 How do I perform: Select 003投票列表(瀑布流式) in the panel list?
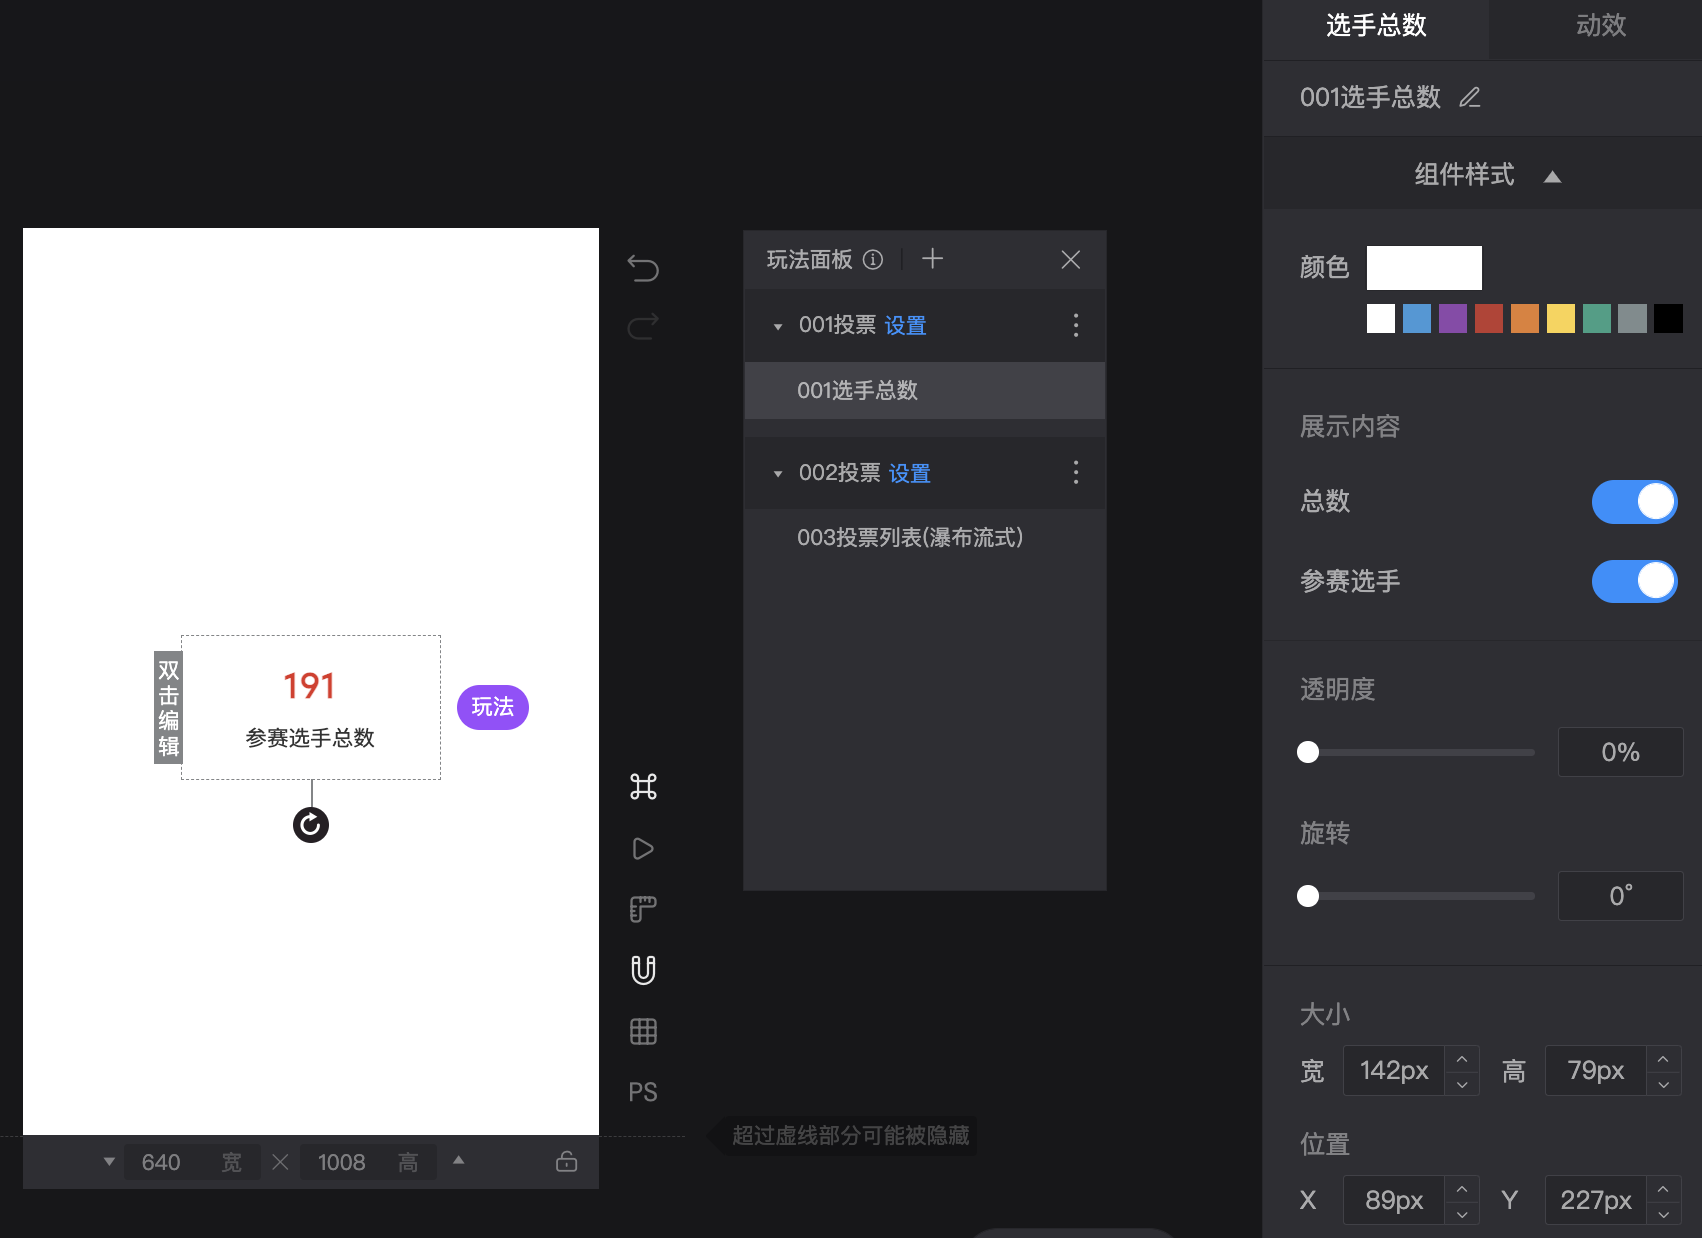click(x=925, y=537)
